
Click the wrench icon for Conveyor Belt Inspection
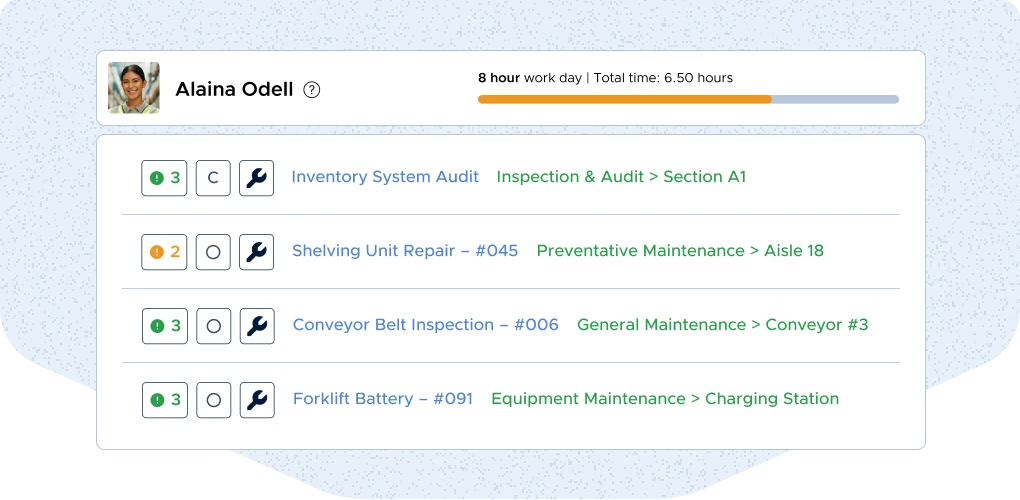(256, 326)
